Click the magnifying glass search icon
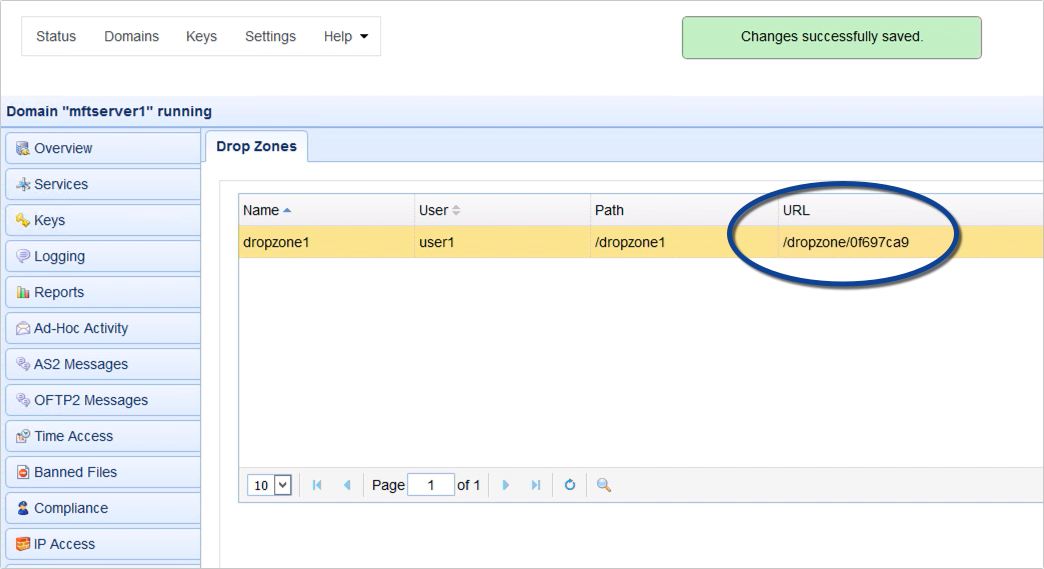This screenshot has width=1044, height=569. pos(604,485)
